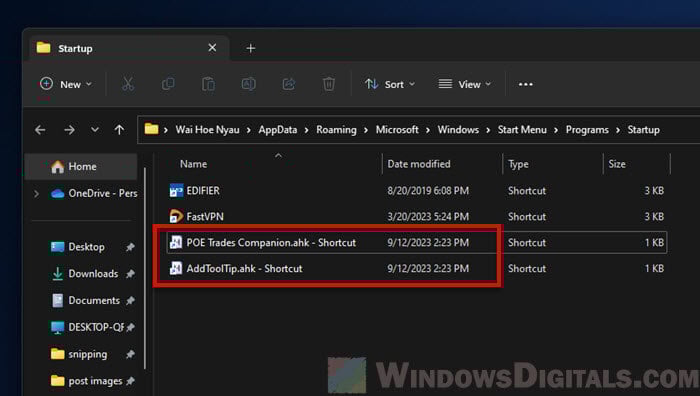The height and width of the screenshot is (396, 700).
Task: Select date 8/20/2019 6:08 PM cell
Action: pyautogui.click(x=428, y=191)
